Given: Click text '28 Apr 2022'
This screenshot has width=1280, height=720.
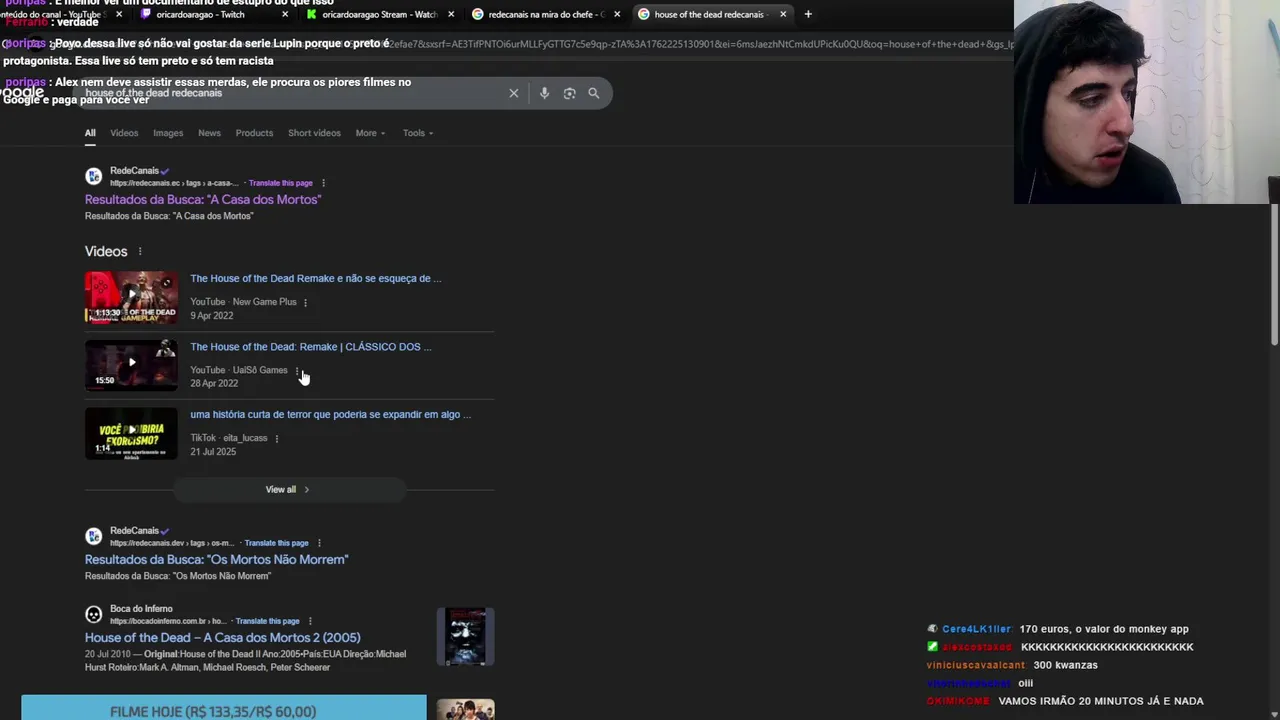Looking at the screenshot, I should 214,384.
